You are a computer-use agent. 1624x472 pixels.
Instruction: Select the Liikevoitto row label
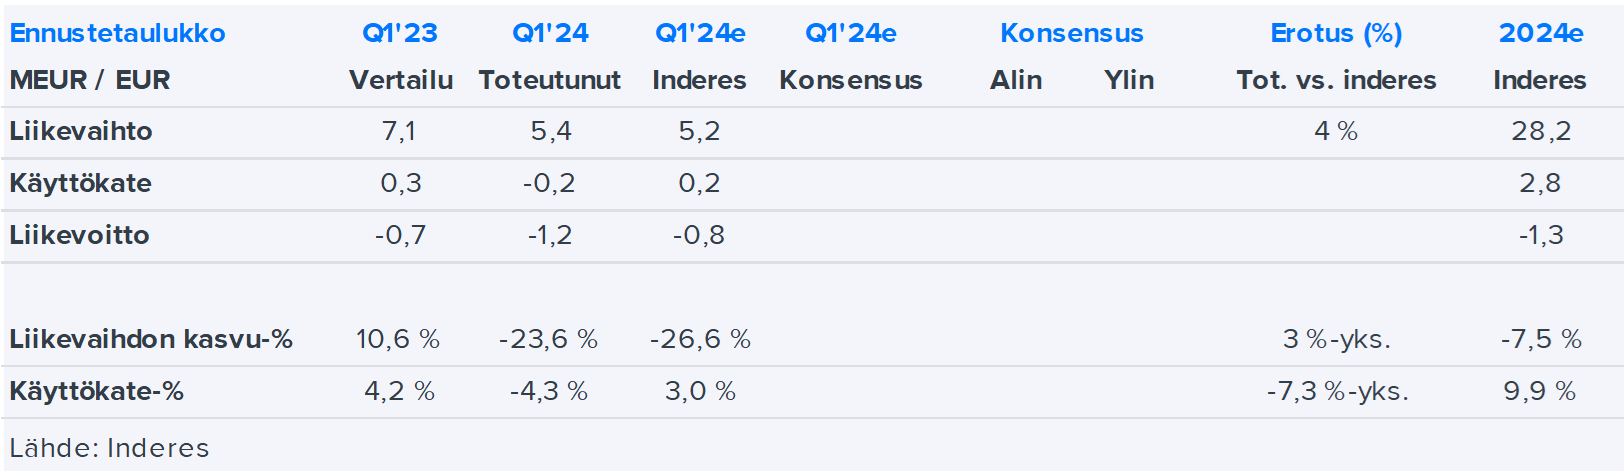coord(80,235)
